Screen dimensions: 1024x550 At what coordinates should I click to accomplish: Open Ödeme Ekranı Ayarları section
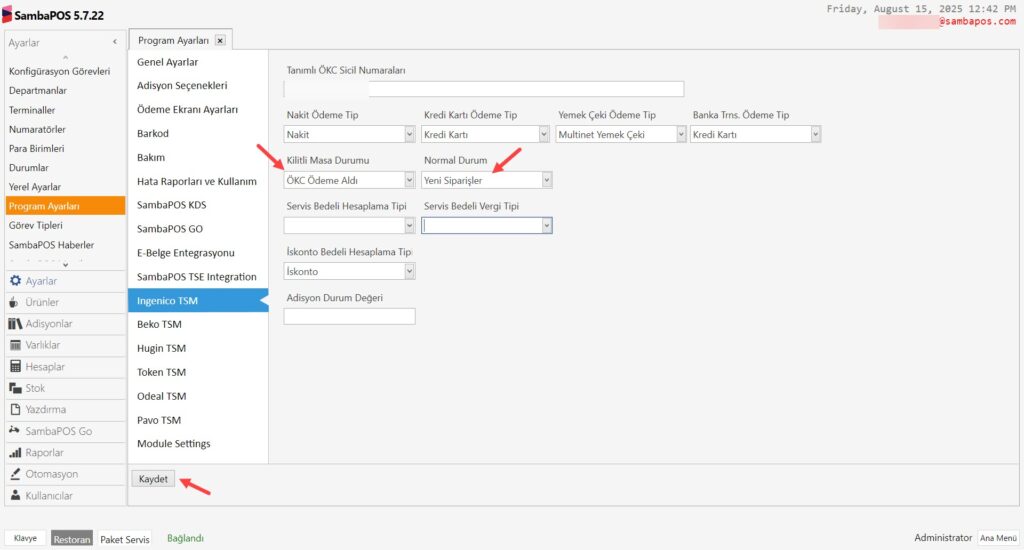pos(198,110)
